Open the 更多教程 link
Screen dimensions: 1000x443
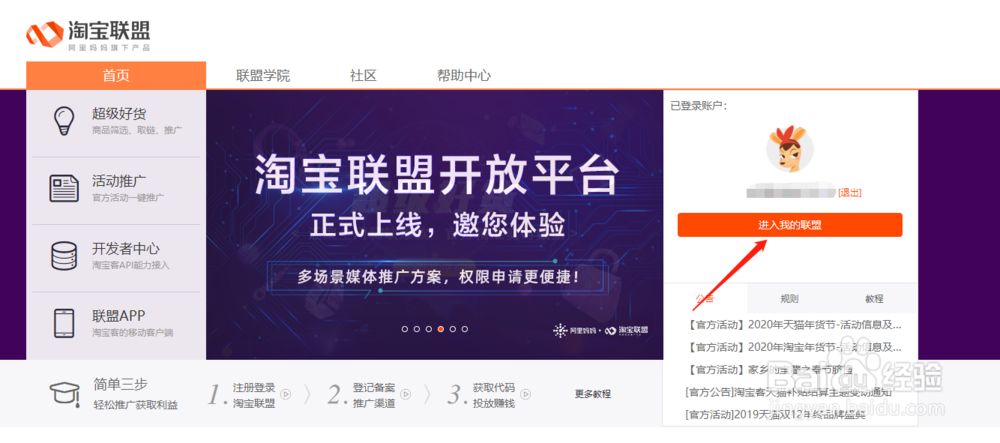point(592,394)
